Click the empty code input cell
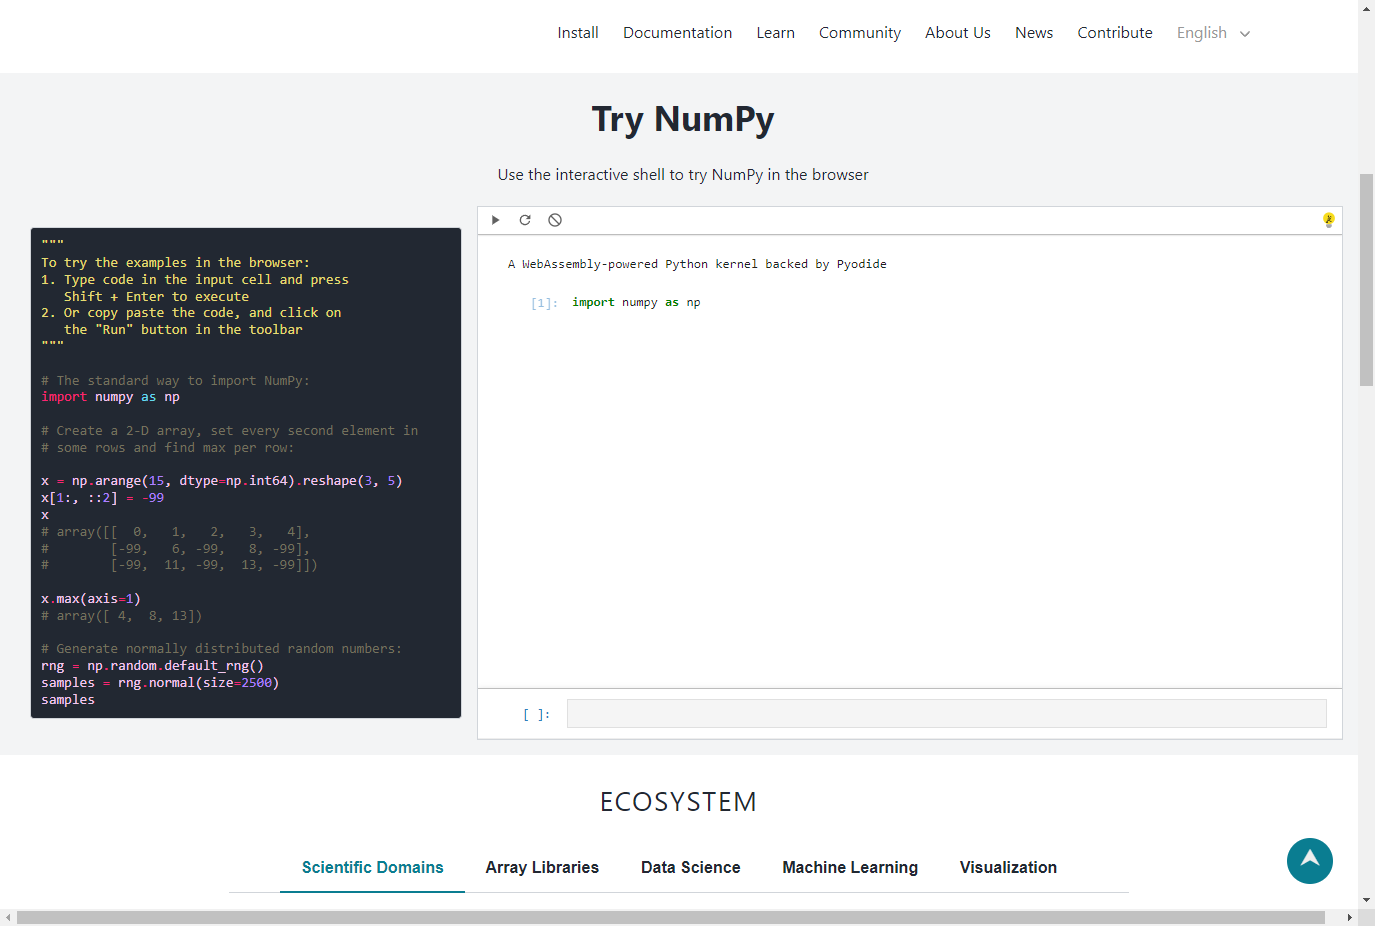 pos(945,714)
